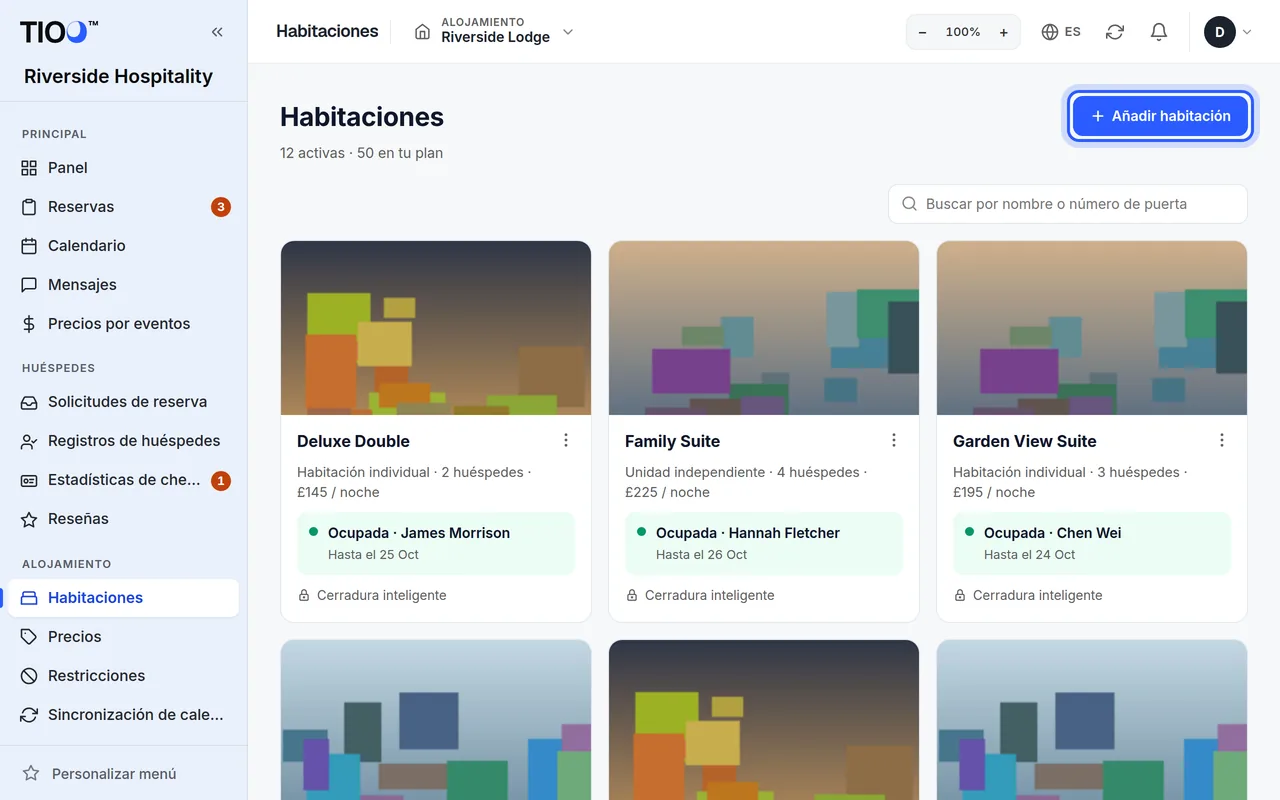Click Cerradura inteligente on Deluxe Double

tap(372, 595)
